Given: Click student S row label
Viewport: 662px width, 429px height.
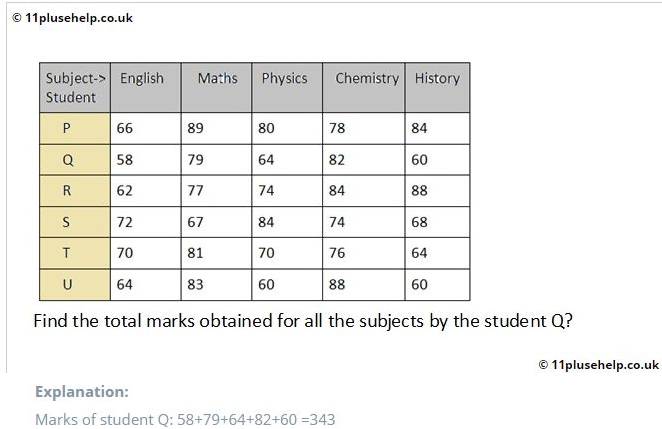Looking at the screenshot, I should click(x=75, y=222).
